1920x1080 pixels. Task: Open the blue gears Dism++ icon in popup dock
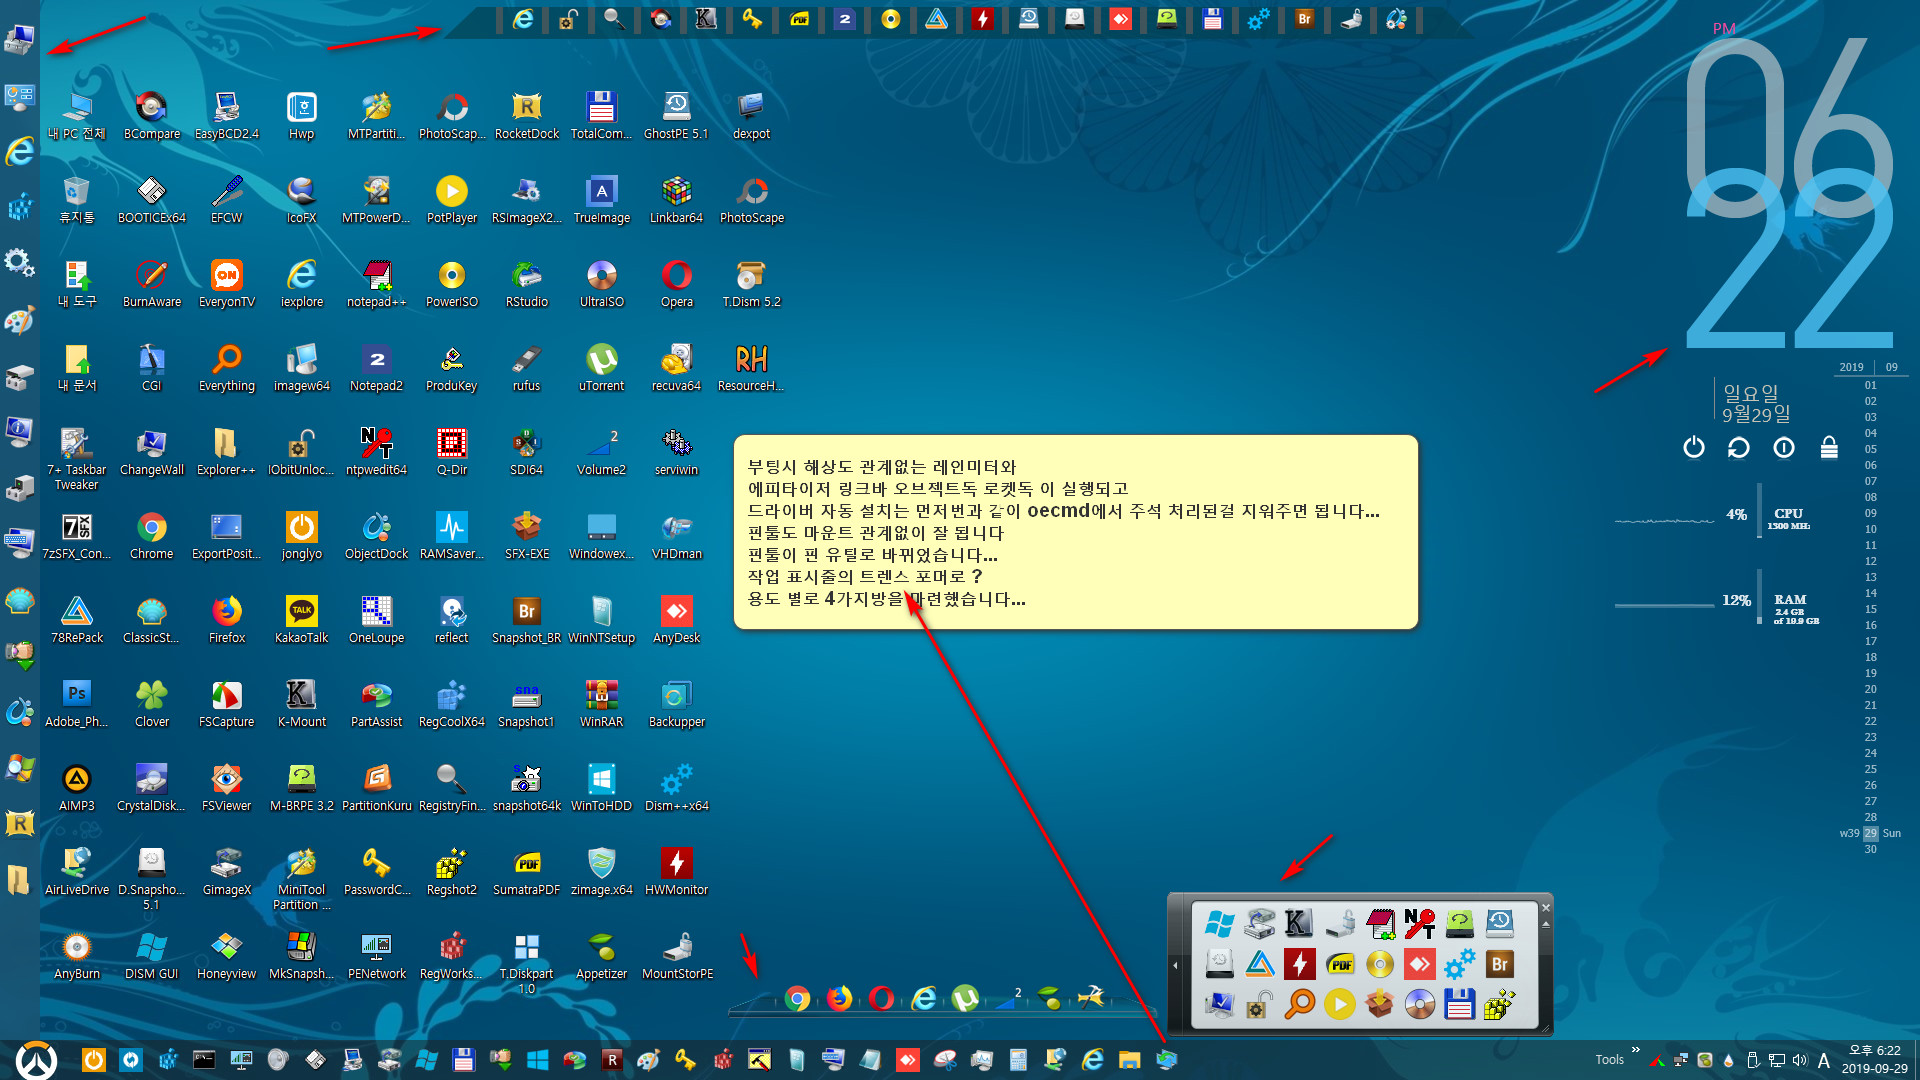(1459, 963)
